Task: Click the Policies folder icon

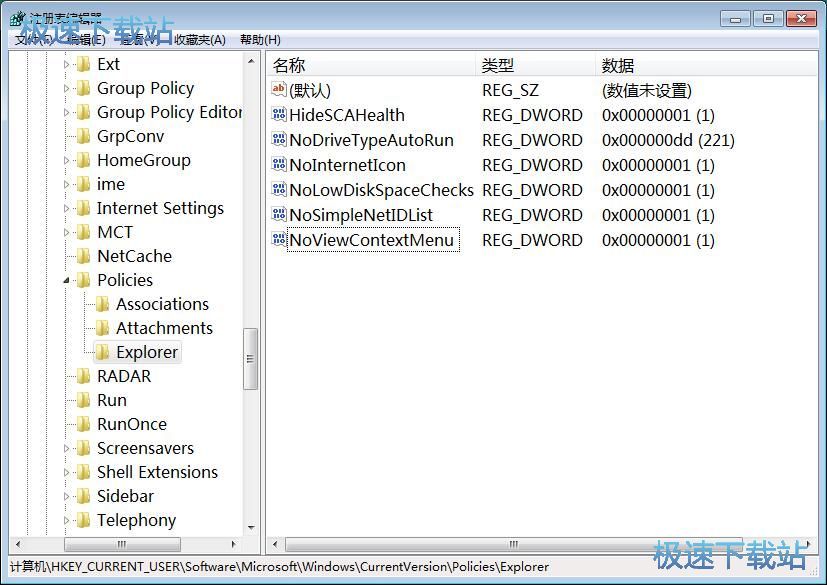Action: (x=83, y=280)
